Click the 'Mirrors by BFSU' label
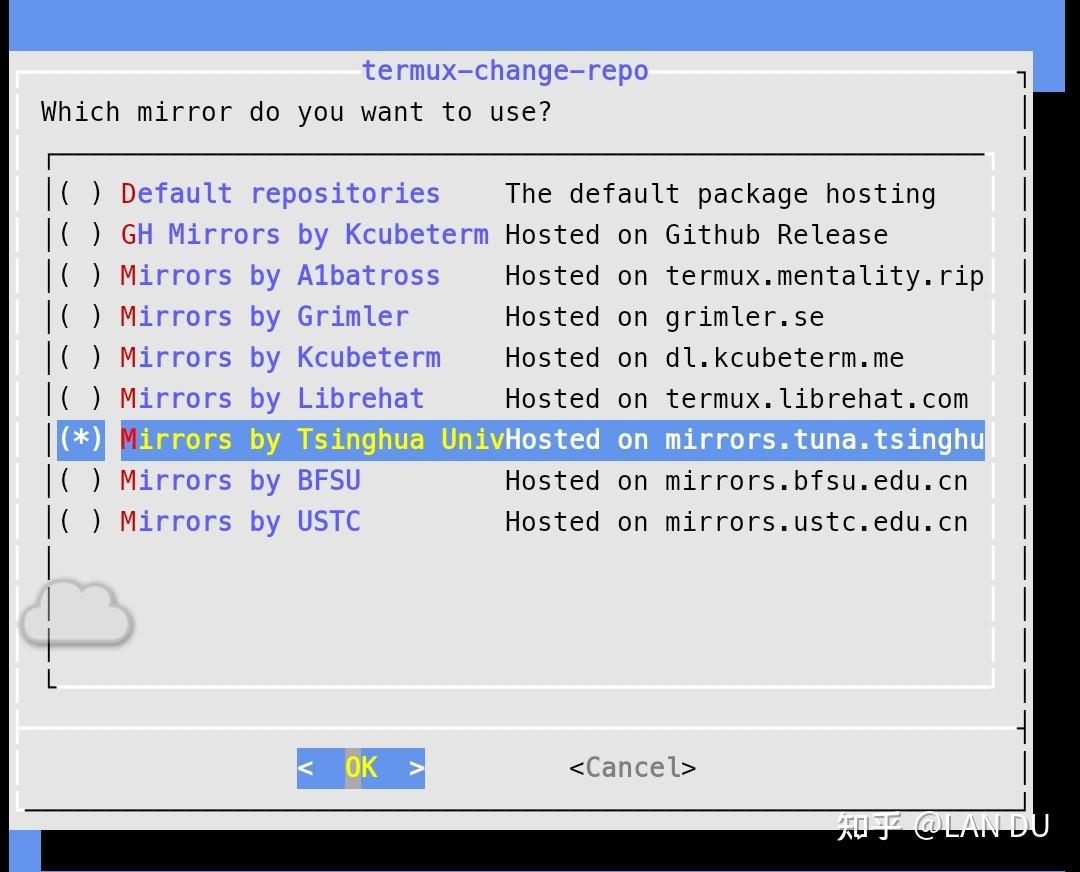Screen dimensions: 1080x872 (240, 480)
